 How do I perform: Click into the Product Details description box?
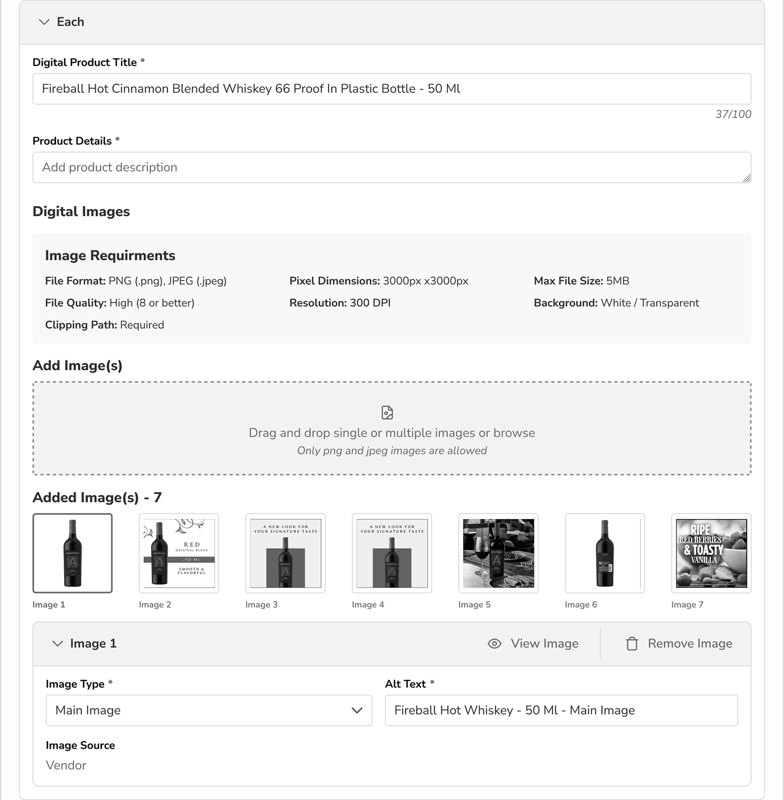pos(392,167)
